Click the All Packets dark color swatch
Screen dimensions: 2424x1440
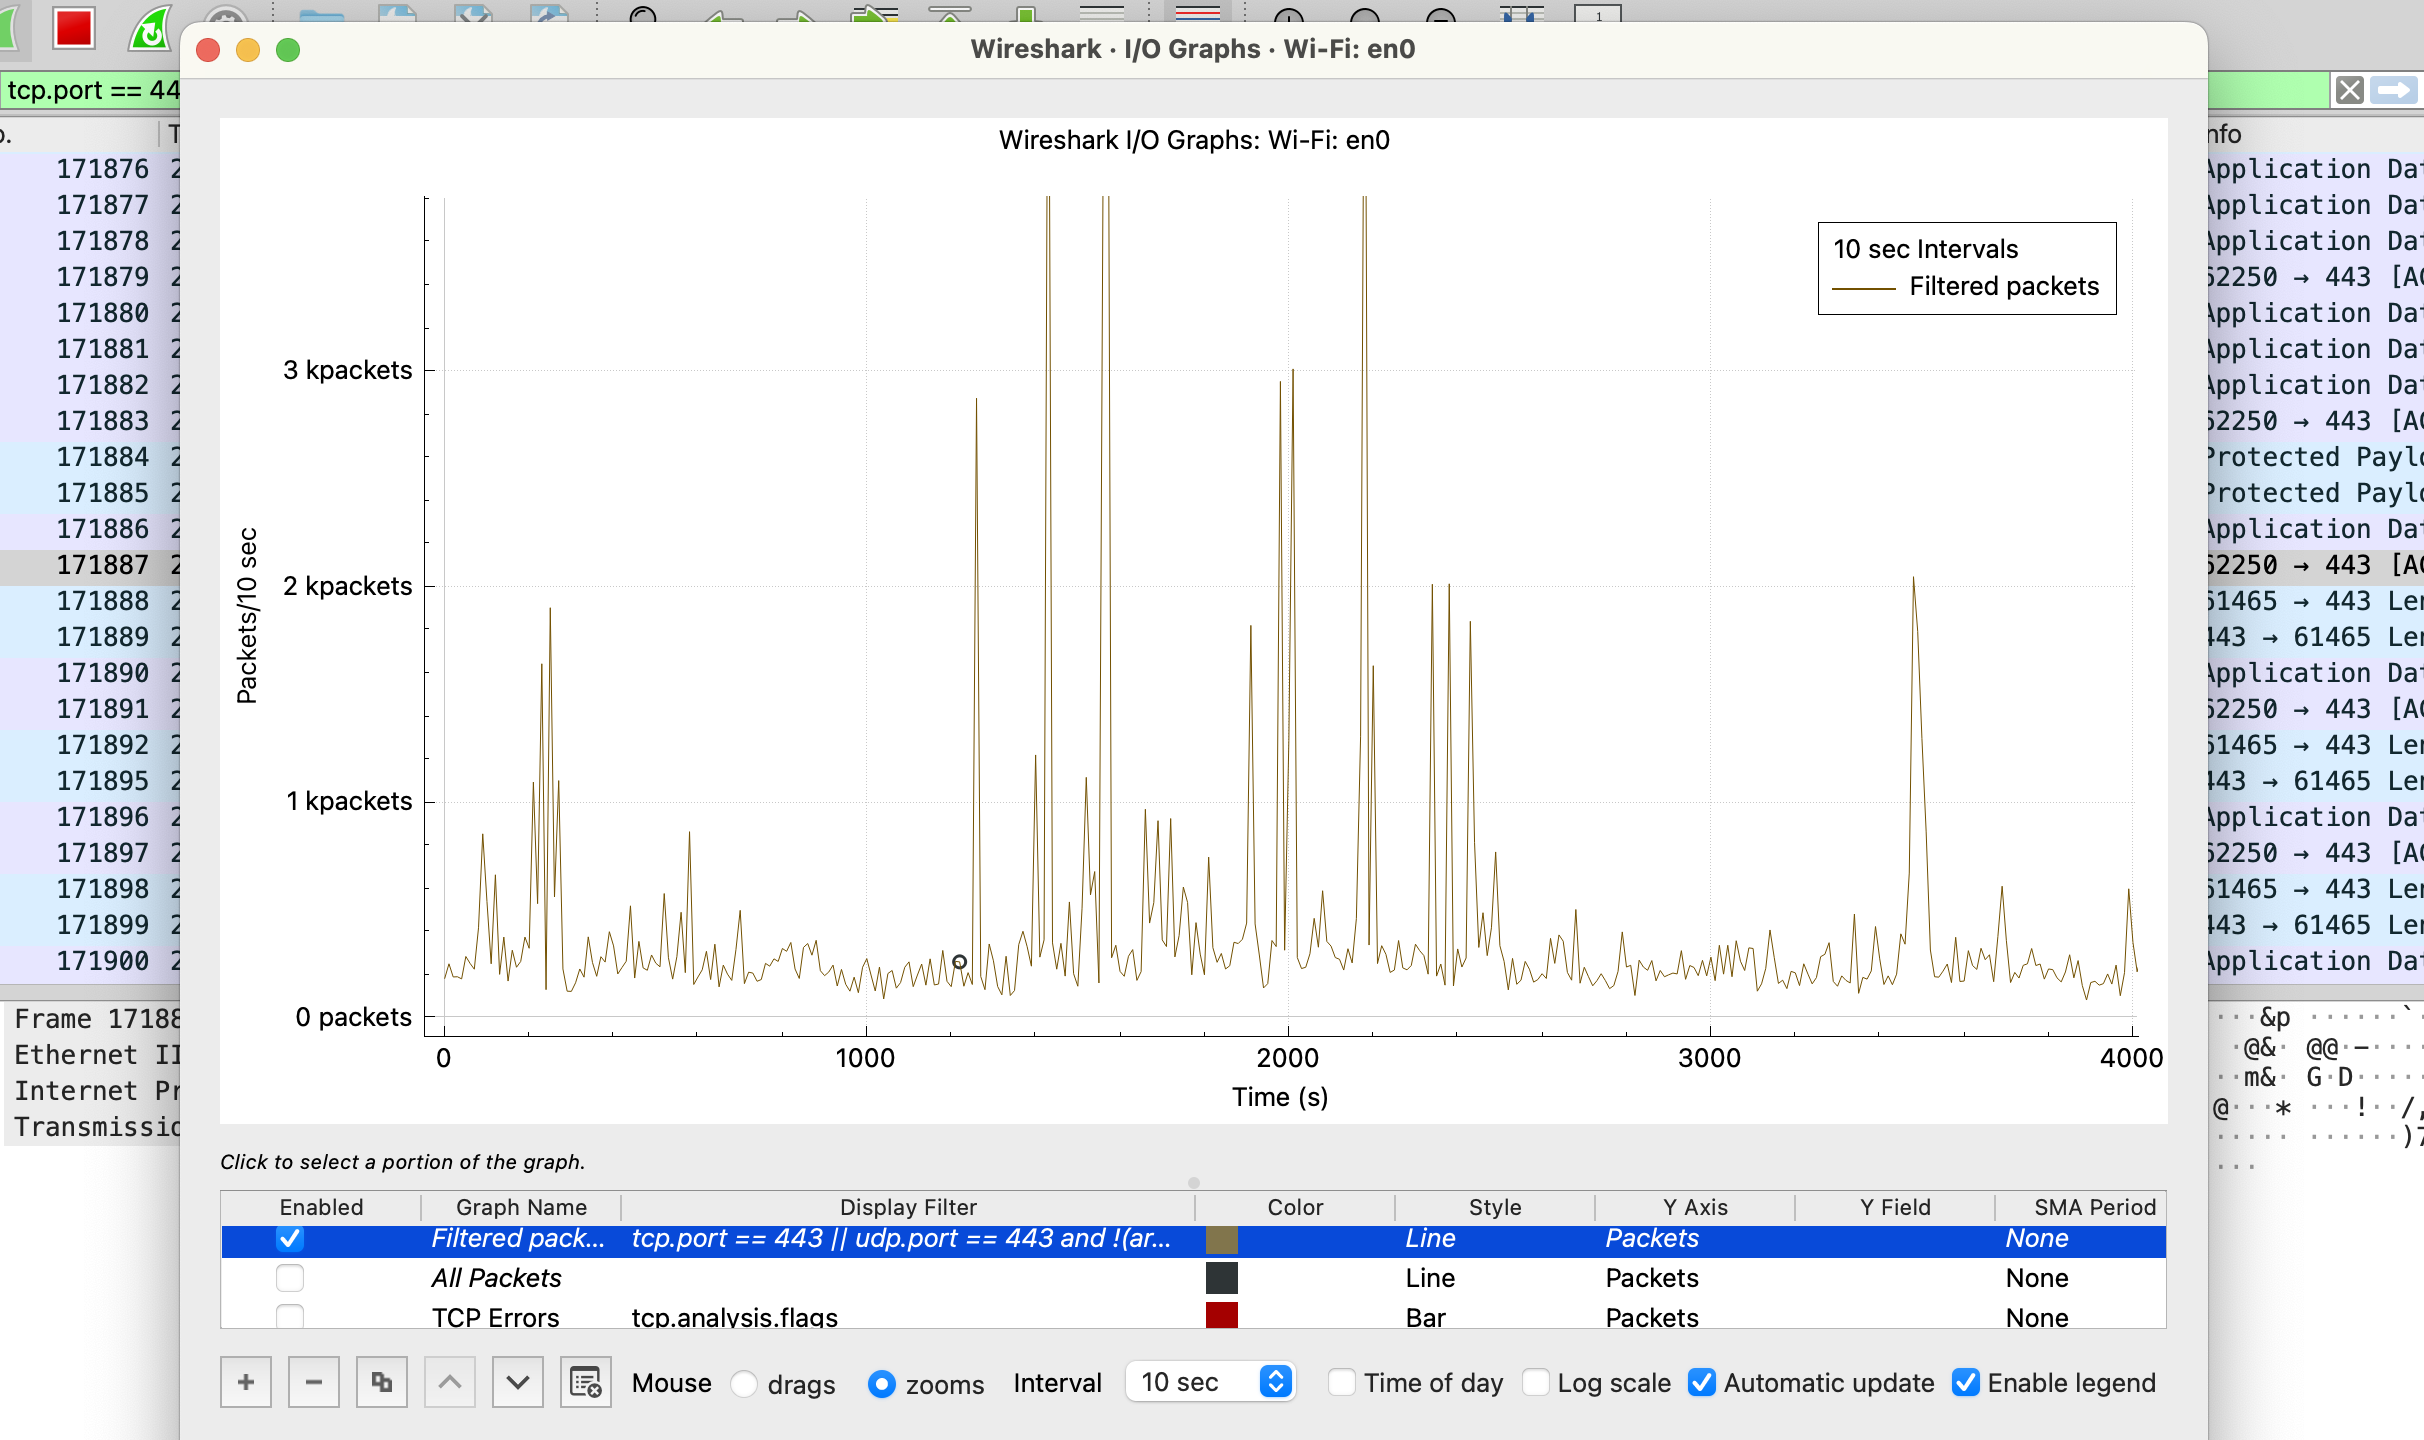(x=1221, y=1278)
